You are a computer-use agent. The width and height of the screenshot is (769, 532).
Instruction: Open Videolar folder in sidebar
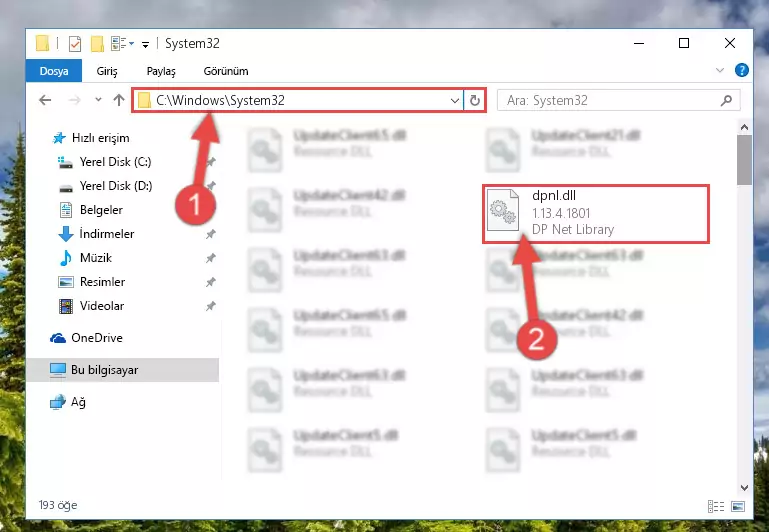pos(102,306)
